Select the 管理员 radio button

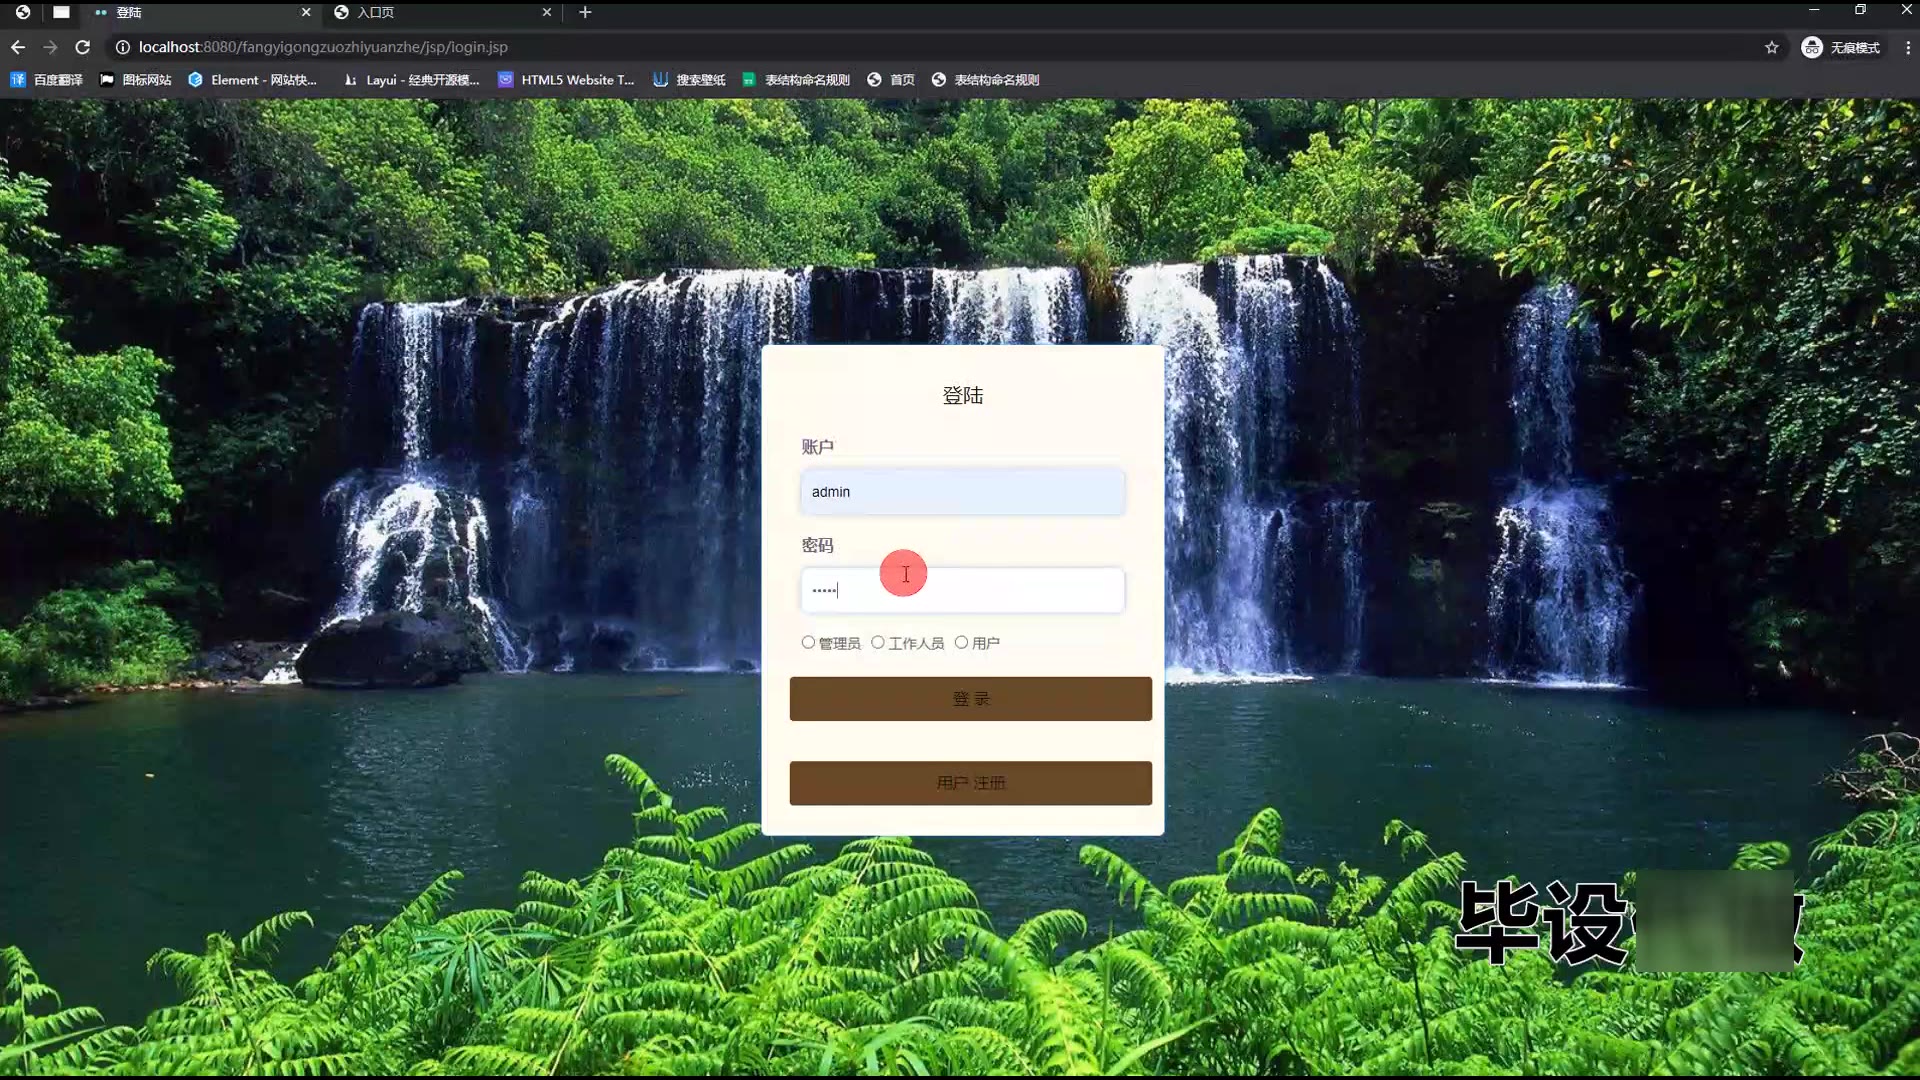click(808, 642)
